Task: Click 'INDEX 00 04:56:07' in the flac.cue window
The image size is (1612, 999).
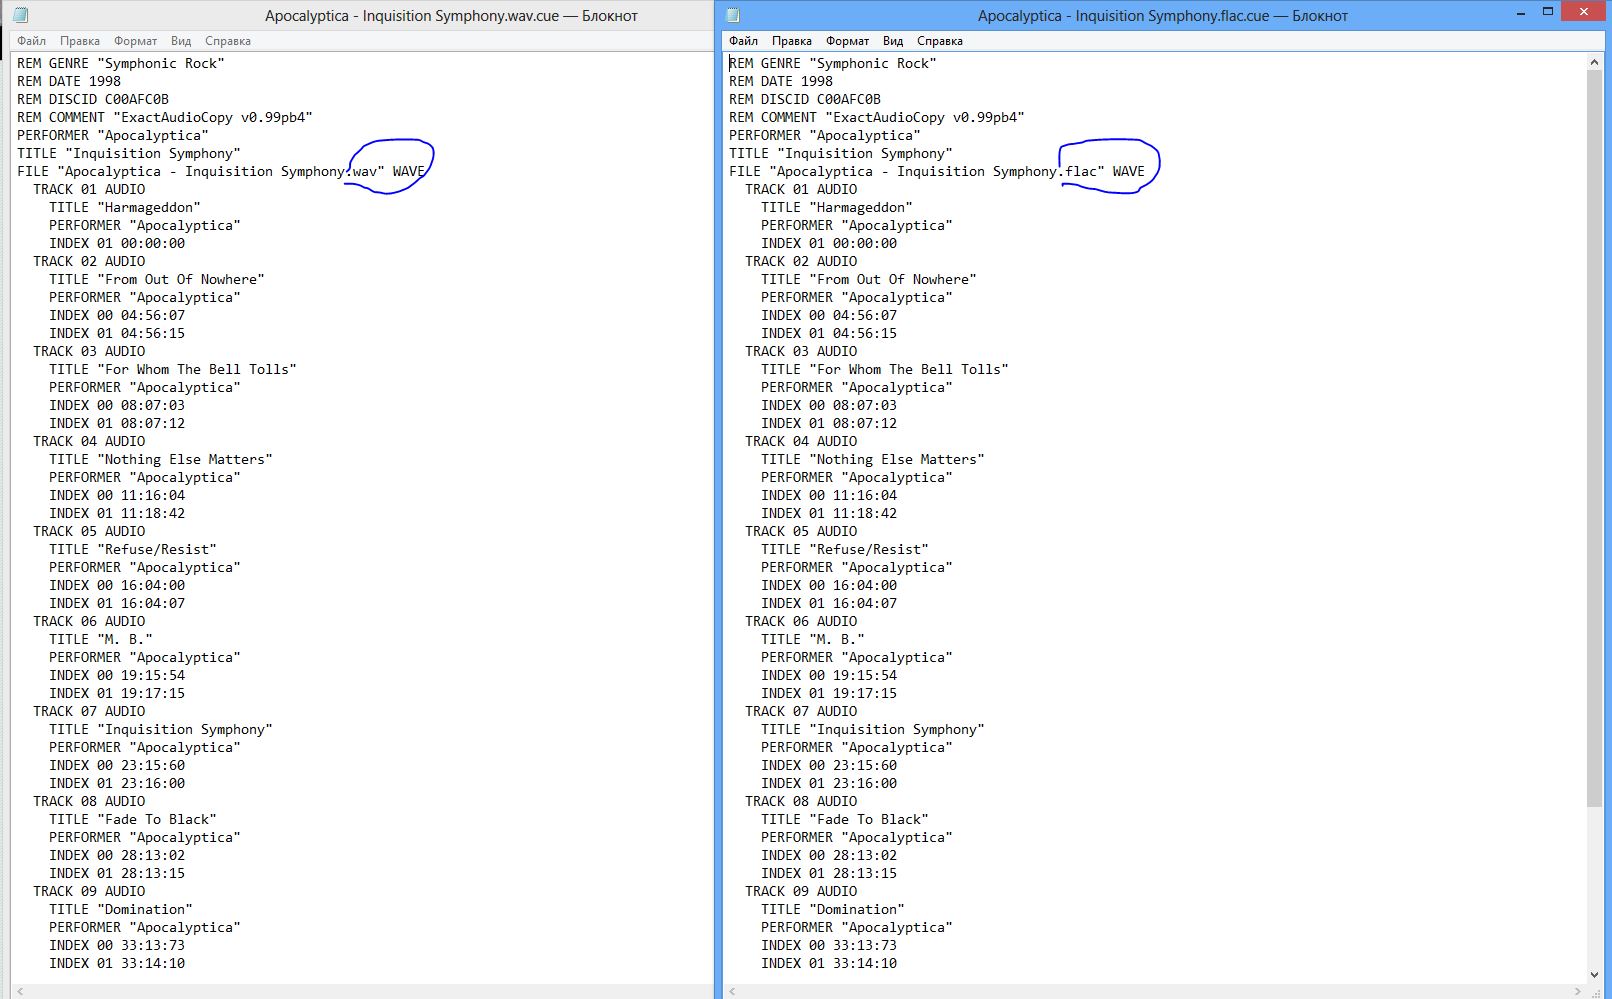Action: coord(829,316)
